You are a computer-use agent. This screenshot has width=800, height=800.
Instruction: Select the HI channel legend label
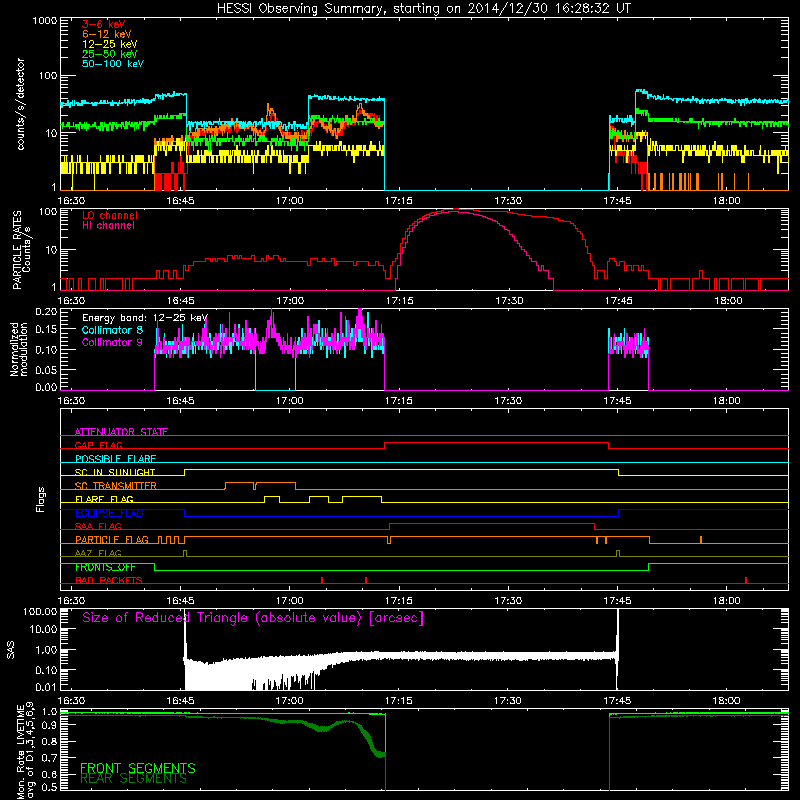pyautogui.click(x=109, y=226)
